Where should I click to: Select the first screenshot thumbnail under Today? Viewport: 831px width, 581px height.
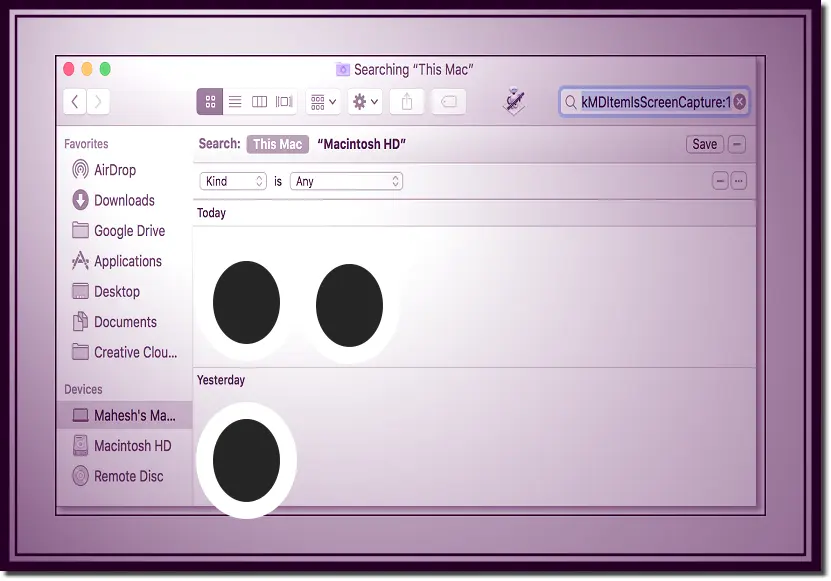(x=246, y=302)
